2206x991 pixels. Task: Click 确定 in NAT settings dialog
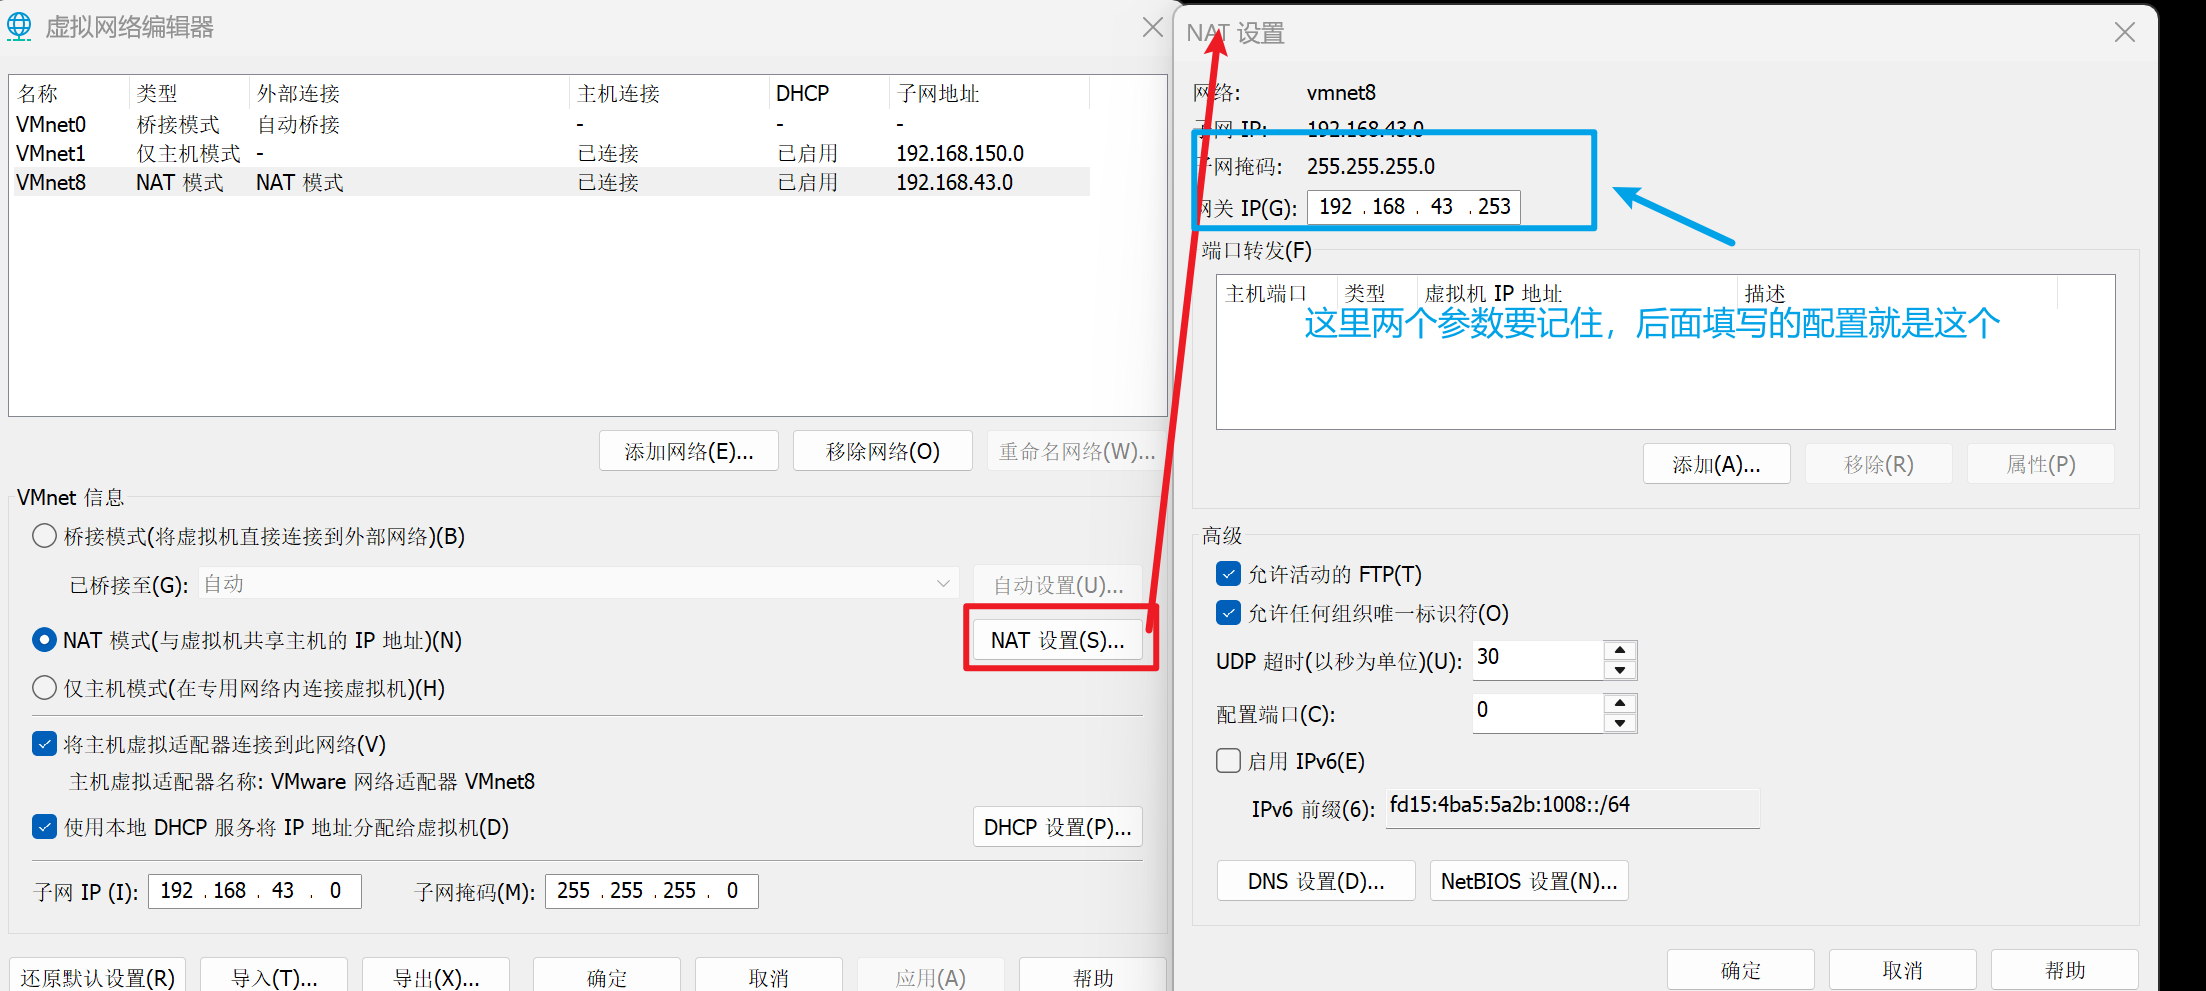pyautogui.click(x=1741, y=970)
